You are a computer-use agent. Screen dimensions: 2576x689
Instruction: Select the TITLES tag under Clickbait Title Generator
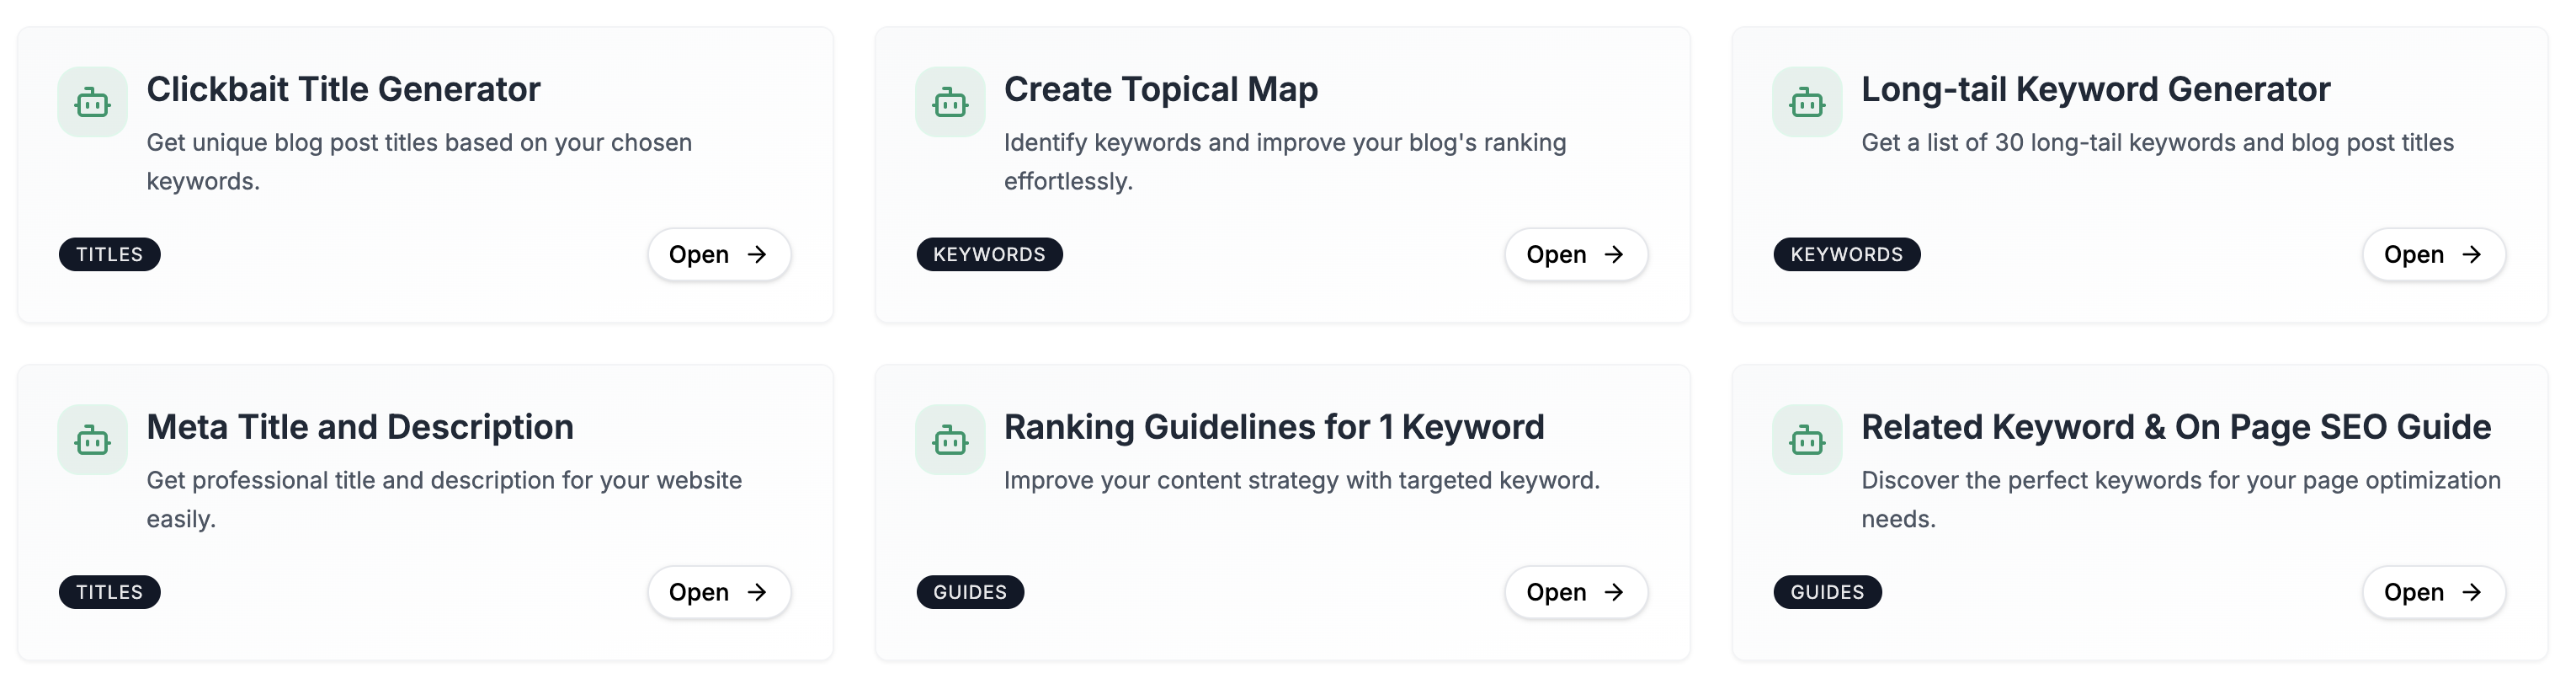(x=109, y=254)
